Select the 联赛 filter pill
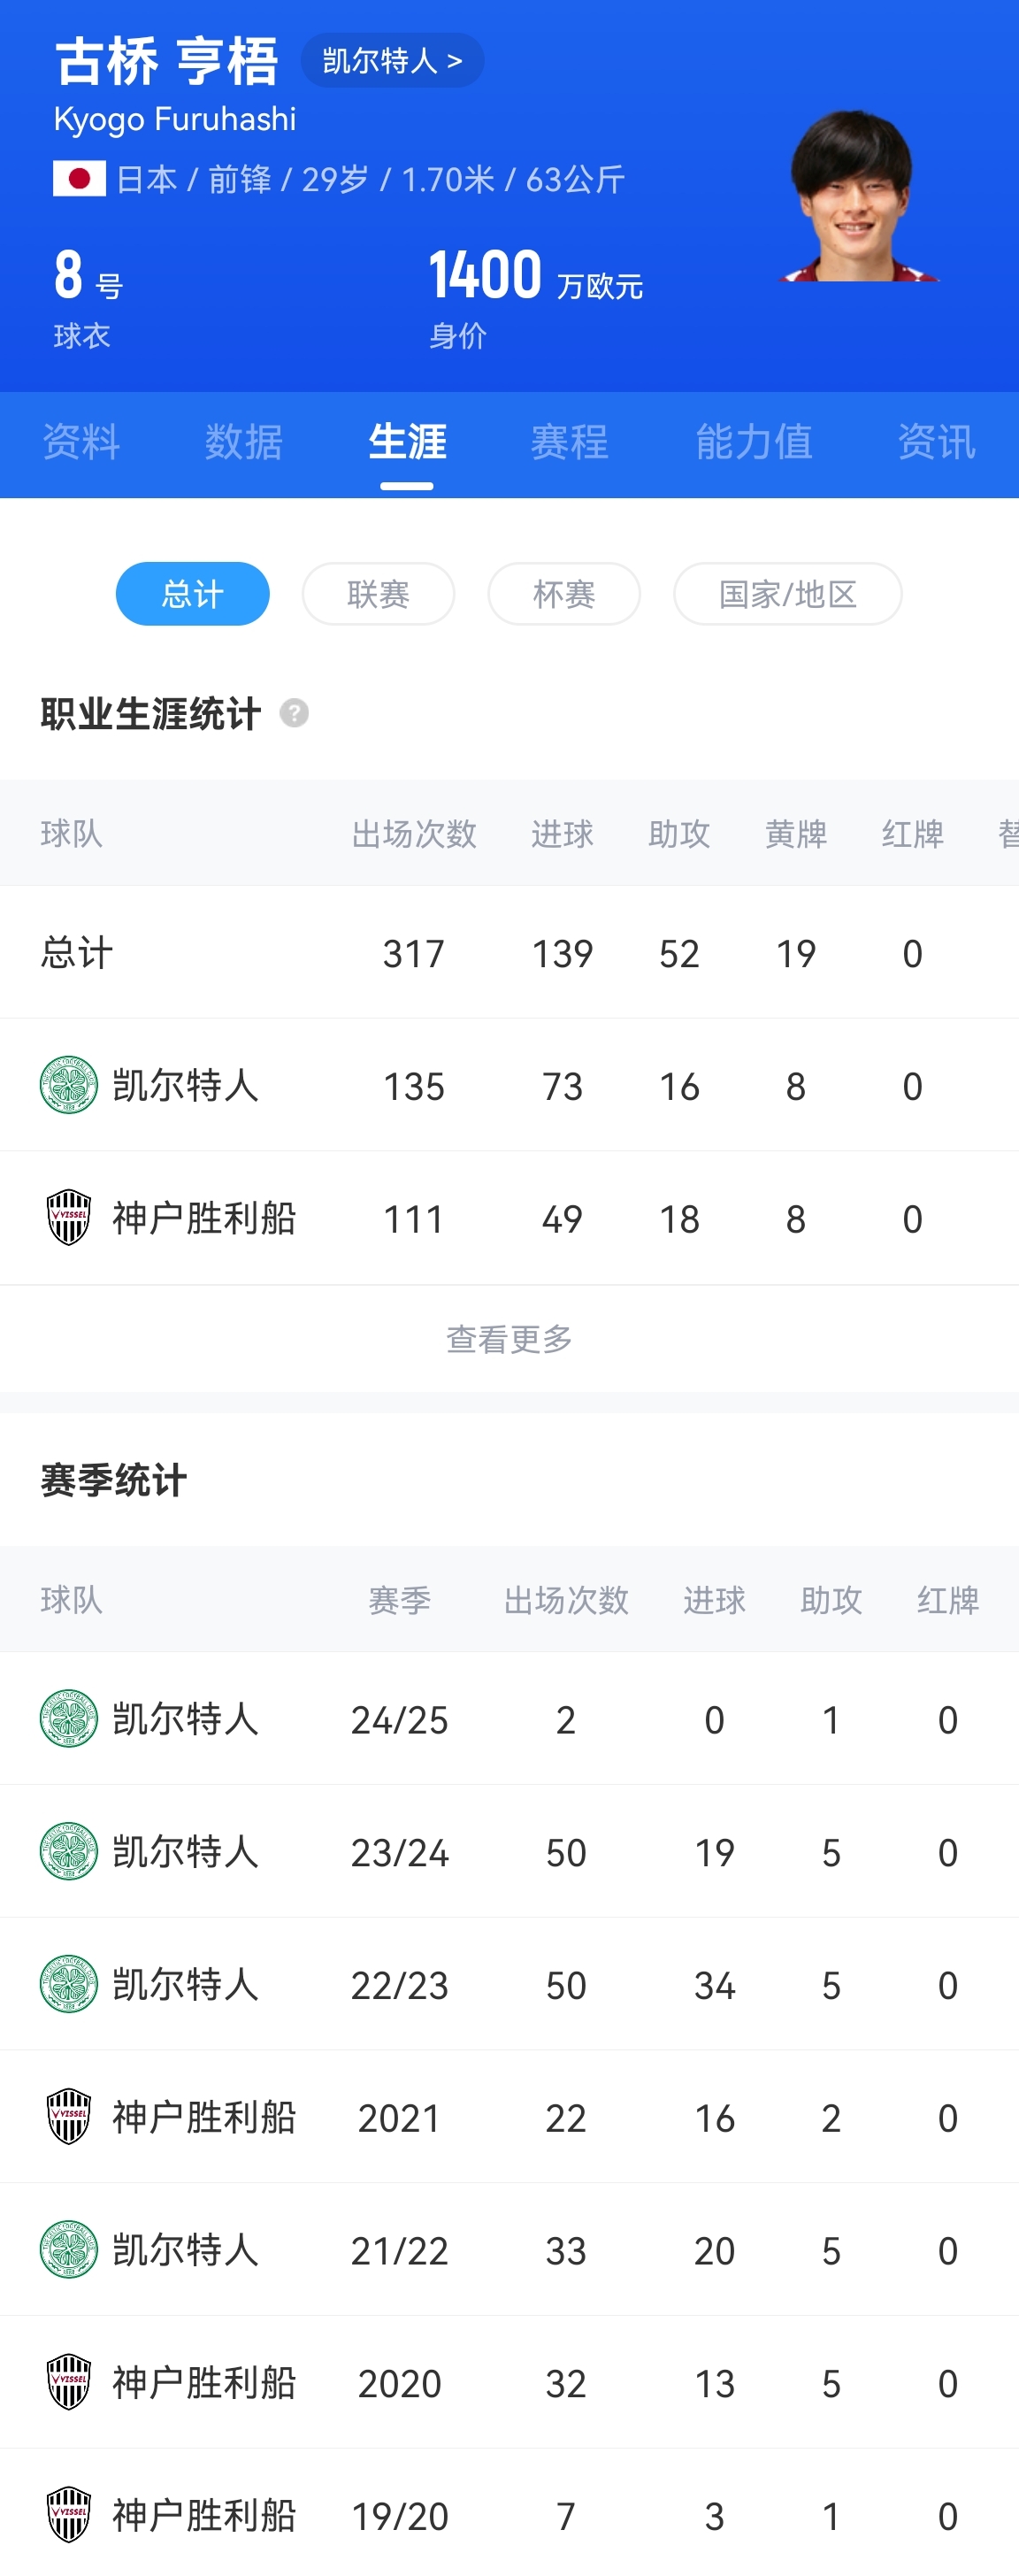 378,594
